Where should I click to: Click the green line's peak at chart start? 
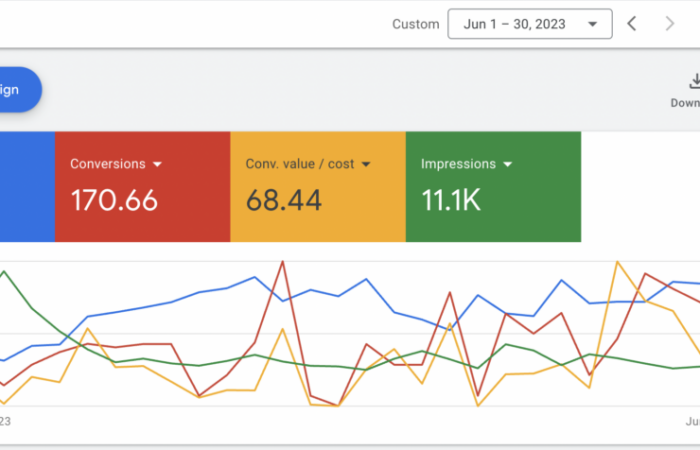click(x=6, y=270)
